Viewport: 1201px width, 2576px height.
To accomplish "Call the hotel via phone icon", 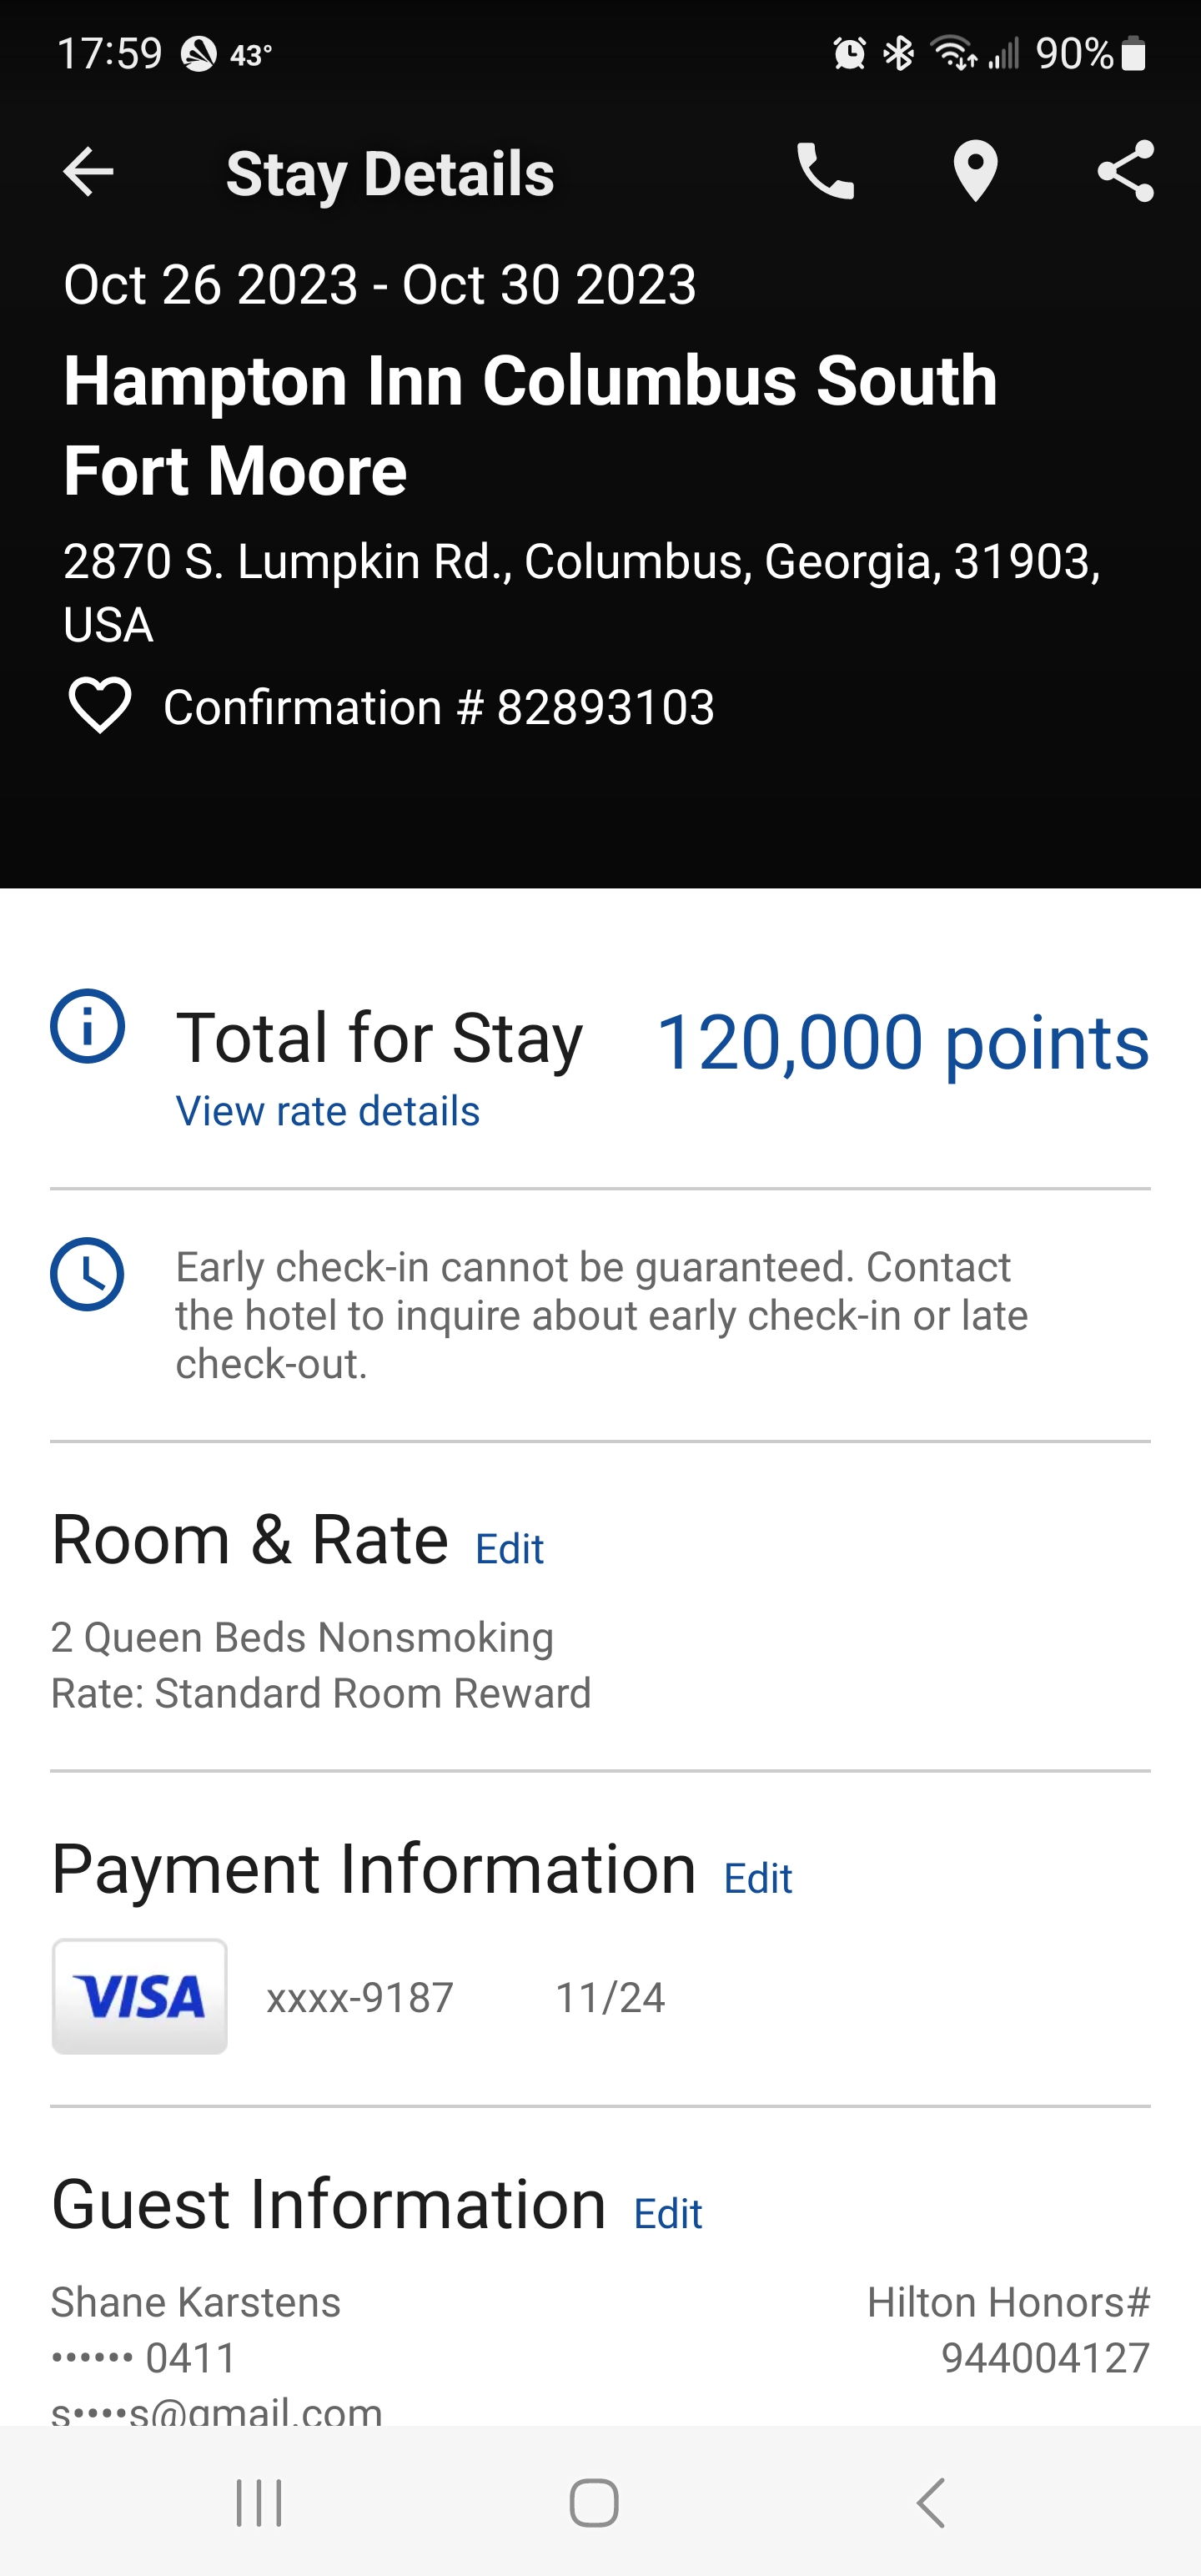I will click(x=825, y=172).
